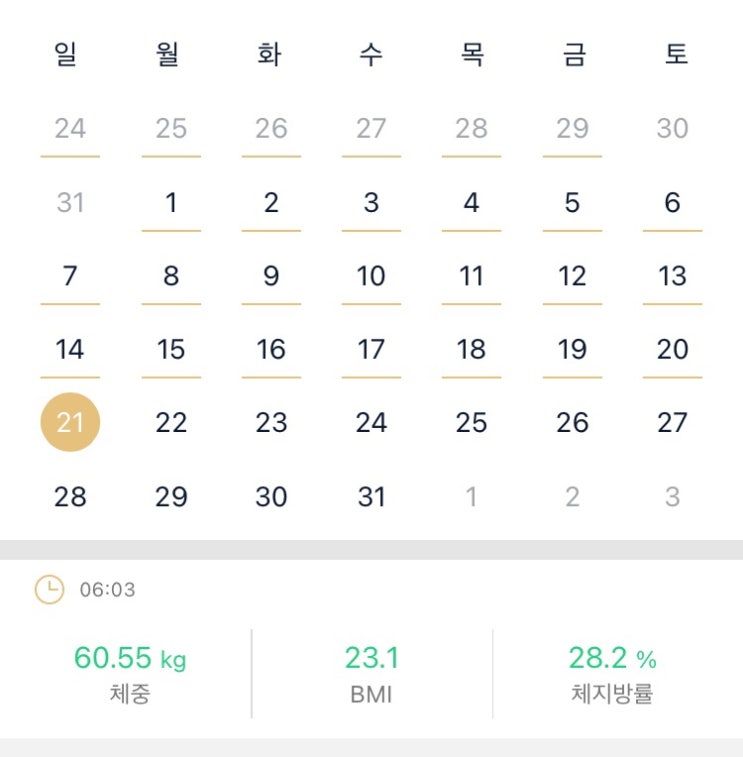Select date 19 on Friday
The height and width of the screenshot is (757, 743).
click(572, 349)
